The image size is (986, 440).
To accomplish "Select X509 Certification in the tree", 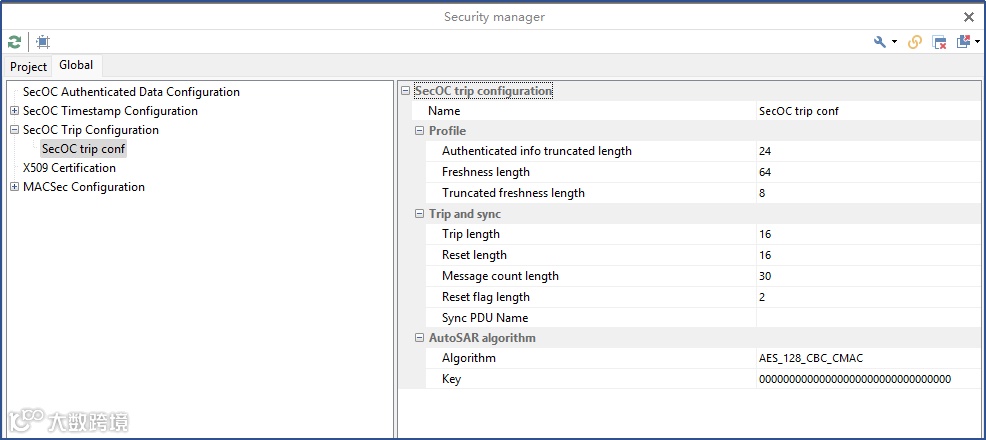I will [x=69, y=168].
